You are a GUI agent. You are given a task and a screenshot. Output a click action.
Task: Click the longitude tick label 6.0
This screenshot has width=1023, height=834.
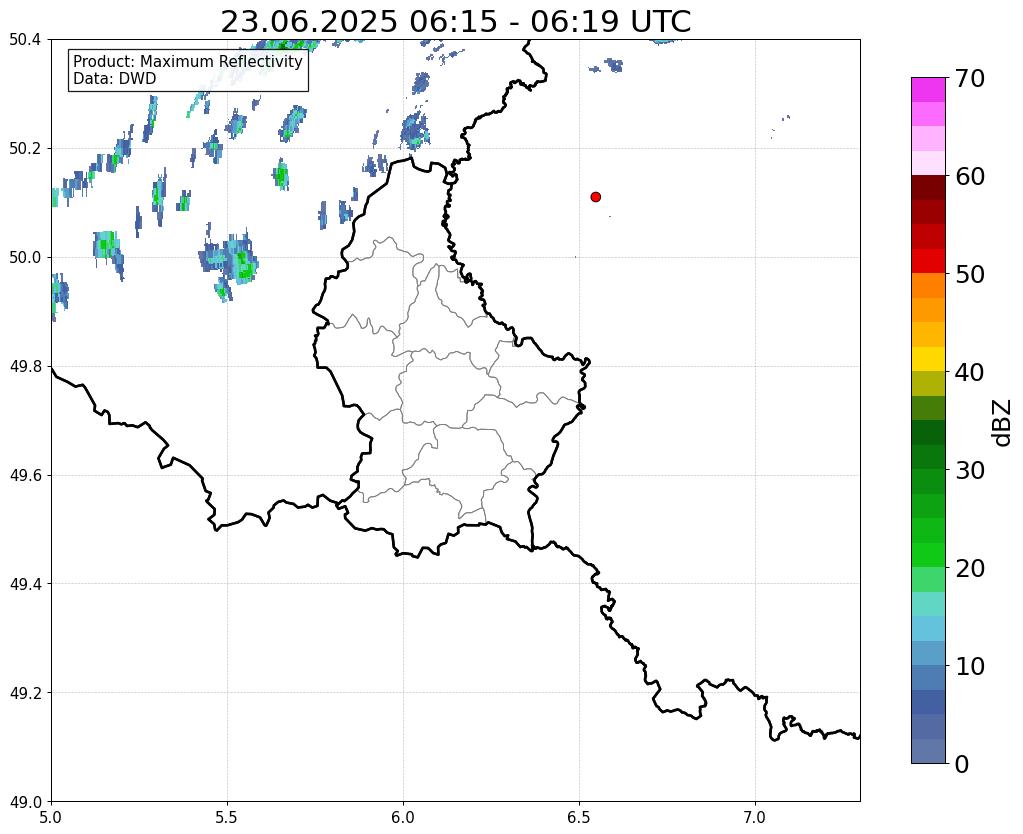pyautogui.click(x=403, y=817)
